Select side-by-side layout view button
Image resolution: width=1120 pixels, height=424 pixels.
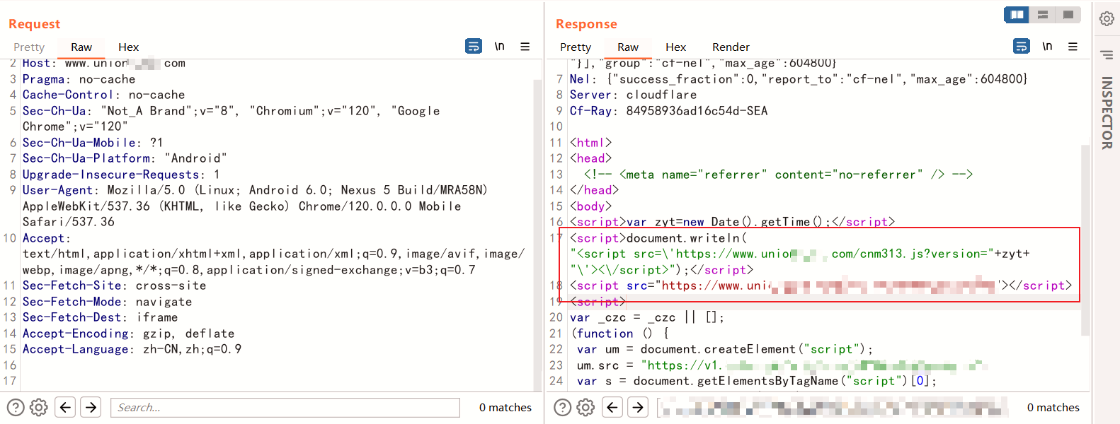point(1016,14)
